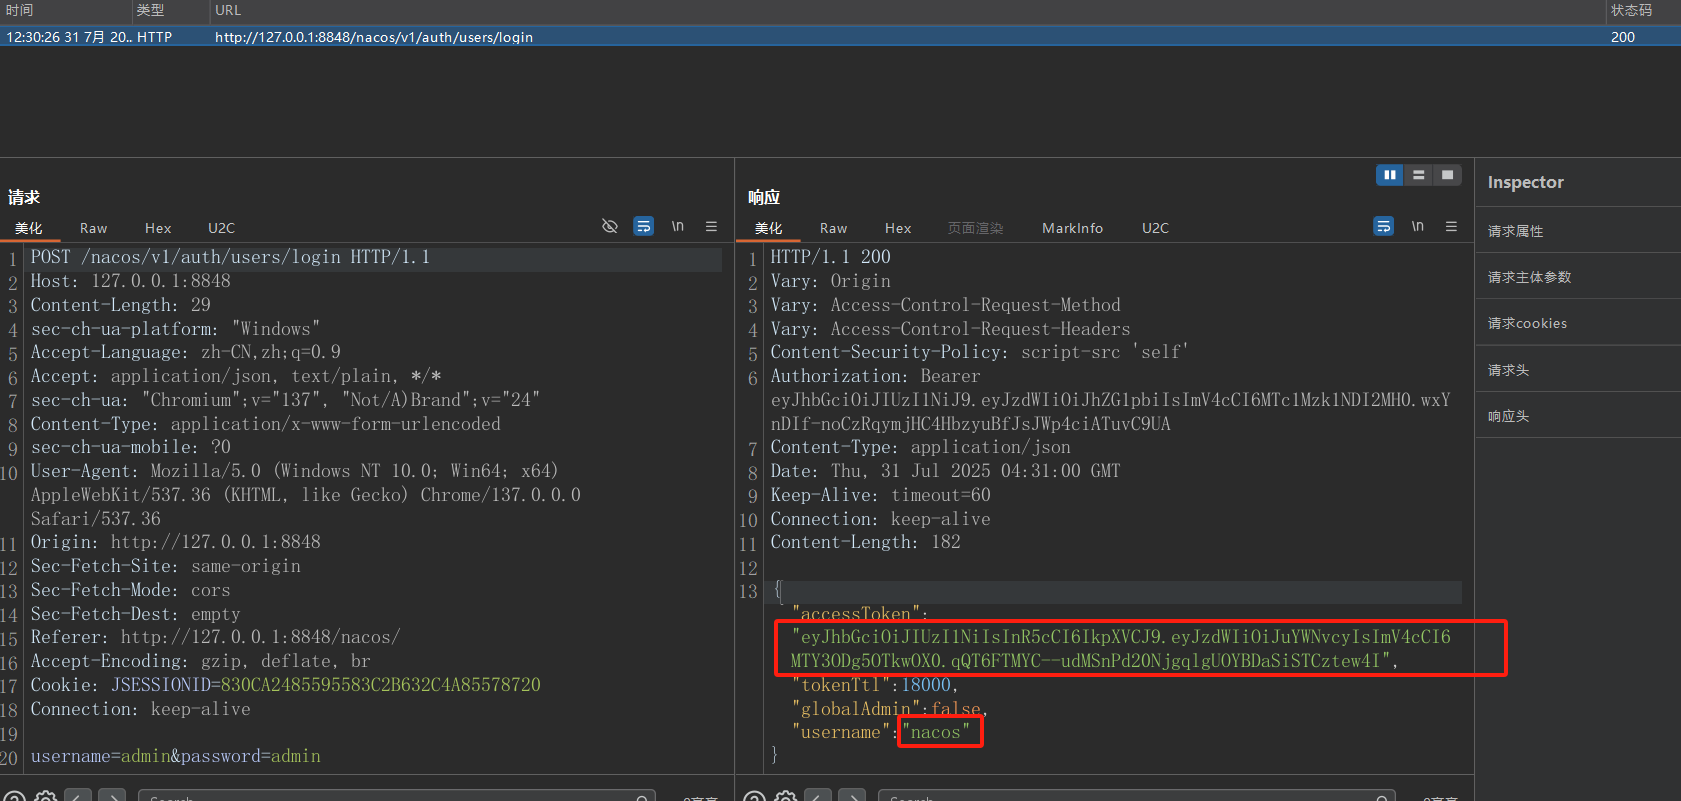Select the /nacos/v1/auth/users/login history row

point(840,37)
